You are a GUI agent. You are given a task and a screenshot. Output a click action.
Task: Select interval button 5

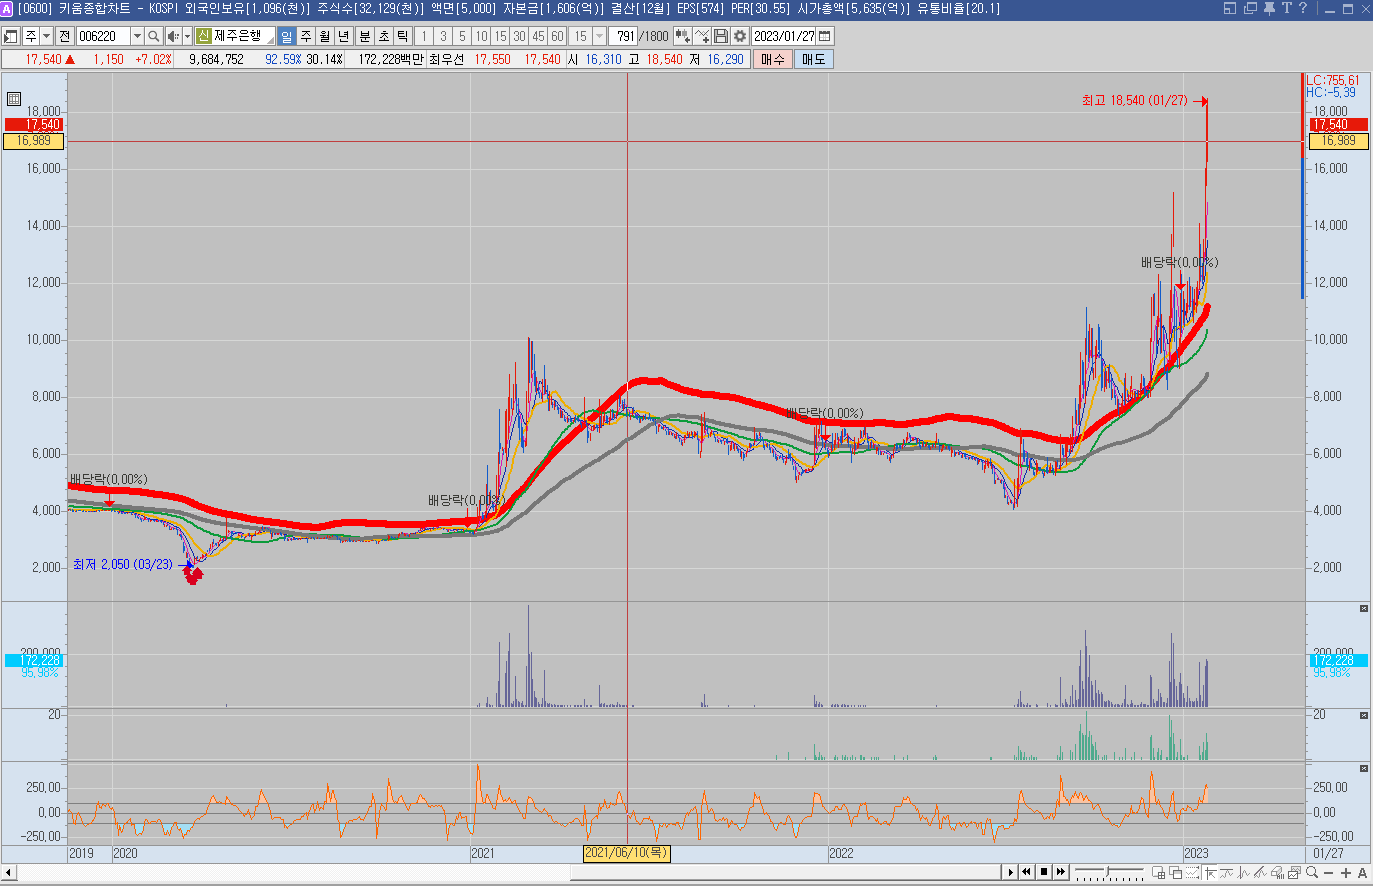[x=462, y=36]
